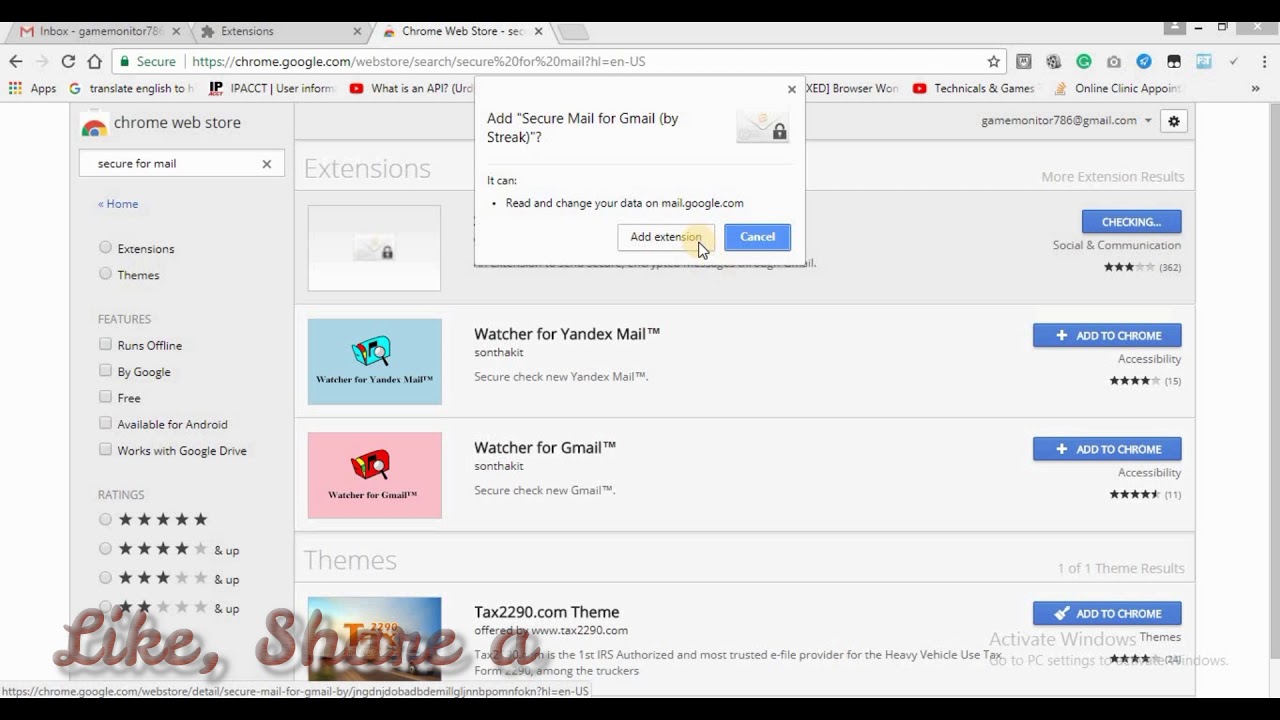Open the blue rocket extension icon

(x=1144, y=61)
